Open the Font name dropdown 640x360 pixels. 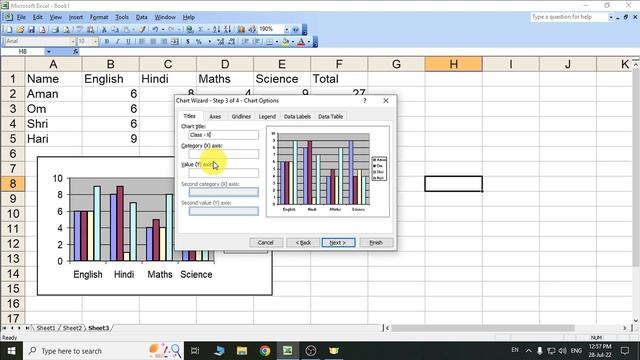(x=73, y=41)
